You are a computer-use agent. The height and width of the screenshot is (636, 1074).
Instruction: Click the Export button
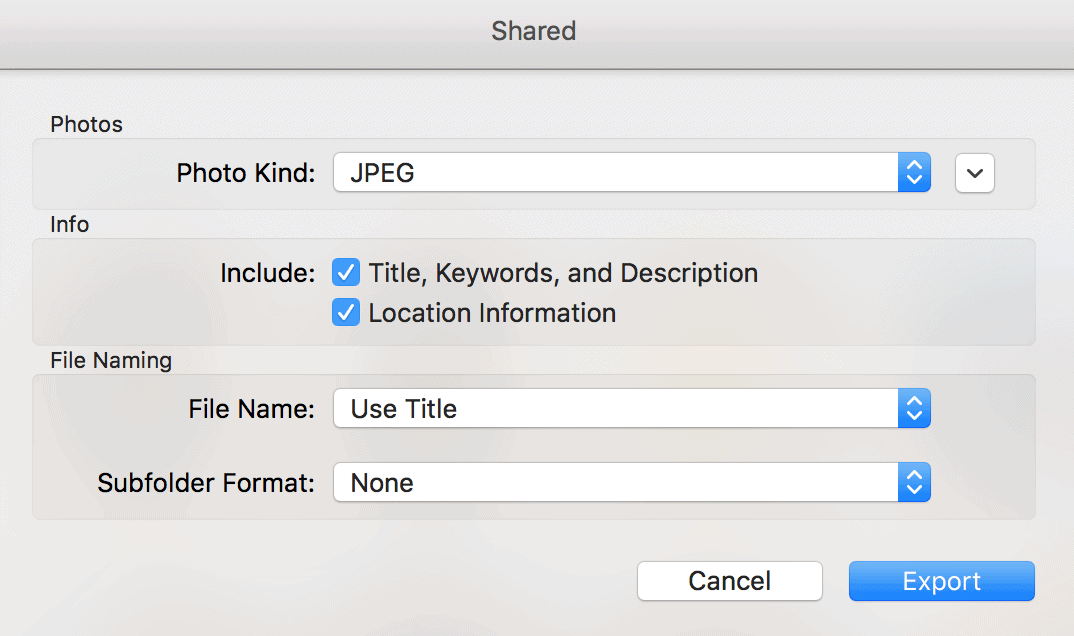pos(941,581)
